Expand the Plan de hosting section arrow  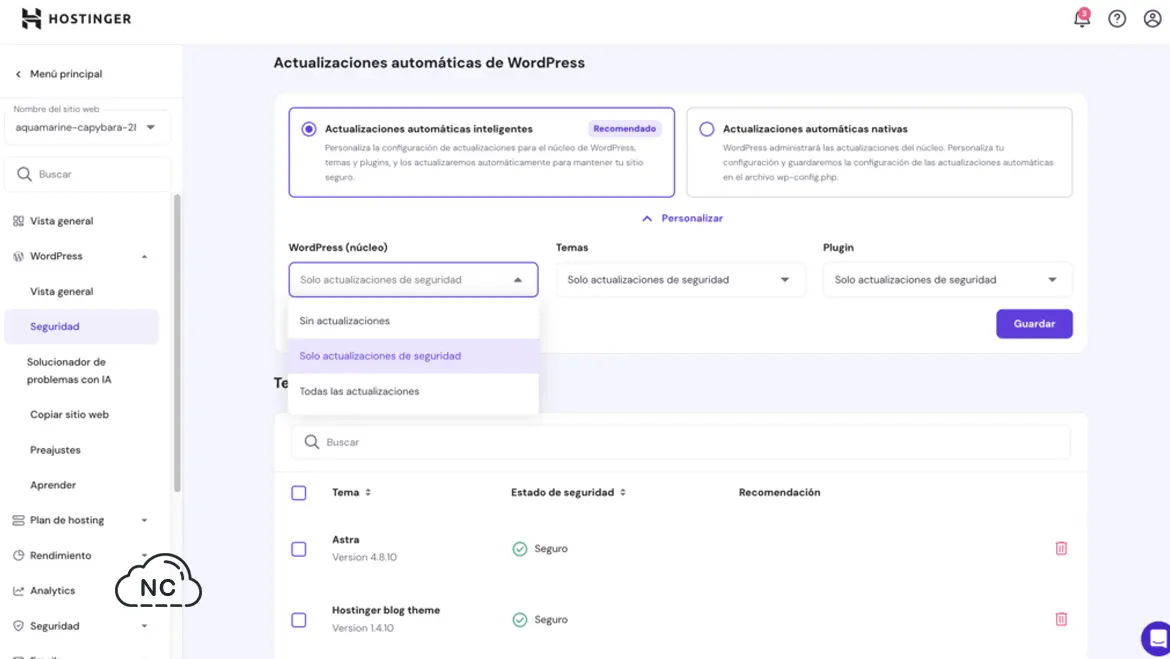144,520
